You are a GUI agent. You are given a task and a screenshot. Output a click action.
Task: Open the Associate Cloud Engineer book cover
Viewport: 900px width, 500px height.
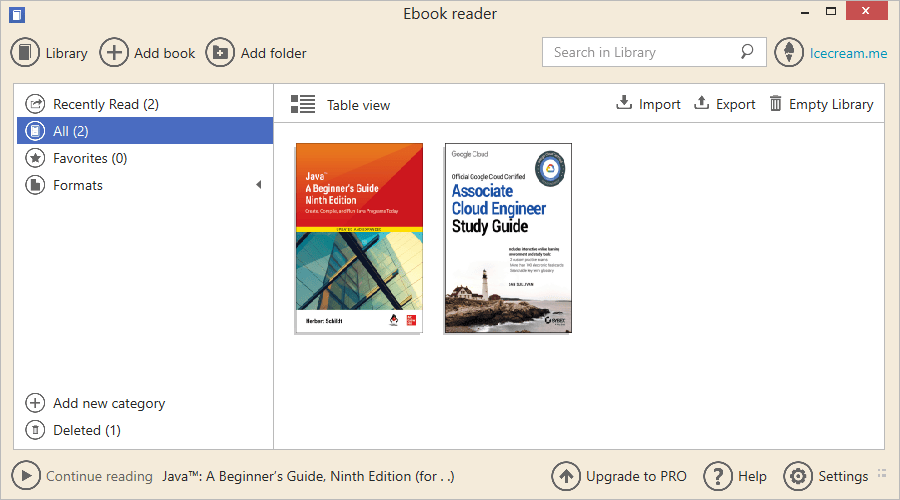click(x=509, y=238)
